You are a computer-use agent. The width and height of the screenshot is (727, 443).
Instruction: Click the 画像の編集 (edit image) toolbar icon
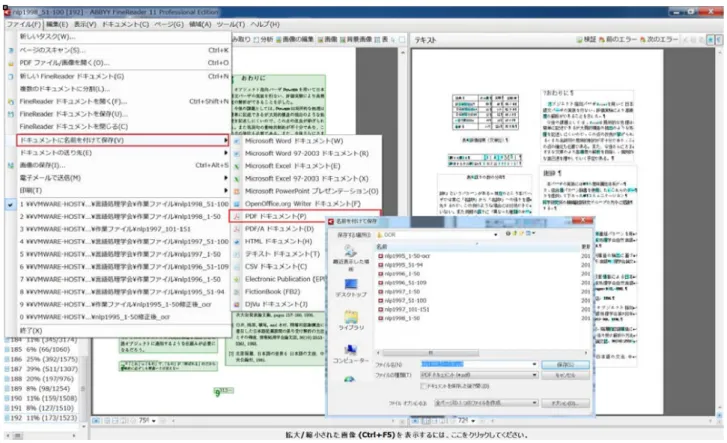279,40
